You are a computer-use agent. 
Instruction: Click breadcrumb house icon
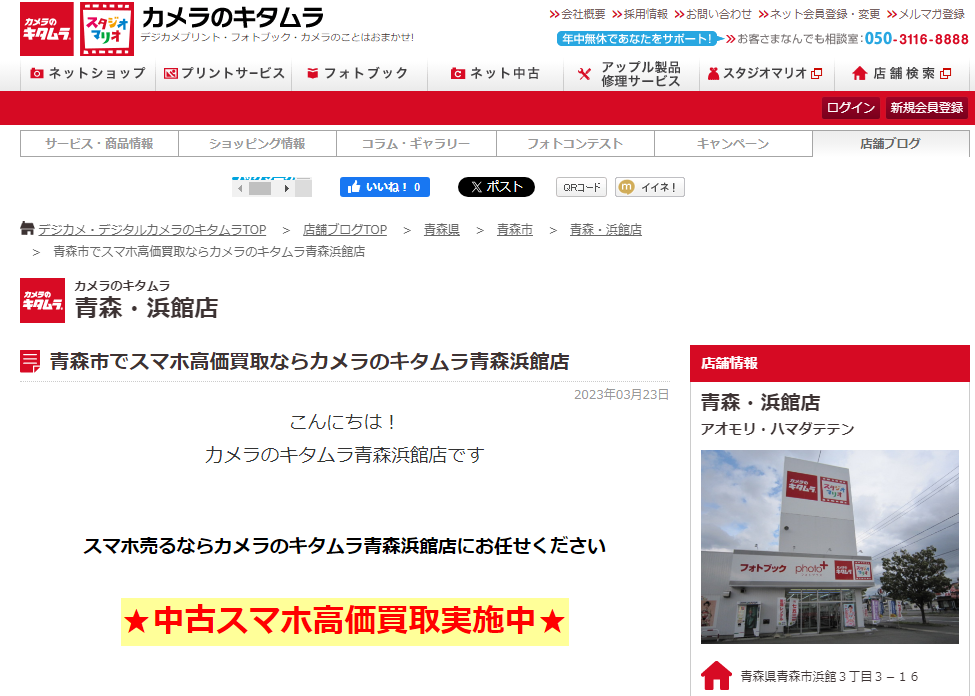click(27, 228)
